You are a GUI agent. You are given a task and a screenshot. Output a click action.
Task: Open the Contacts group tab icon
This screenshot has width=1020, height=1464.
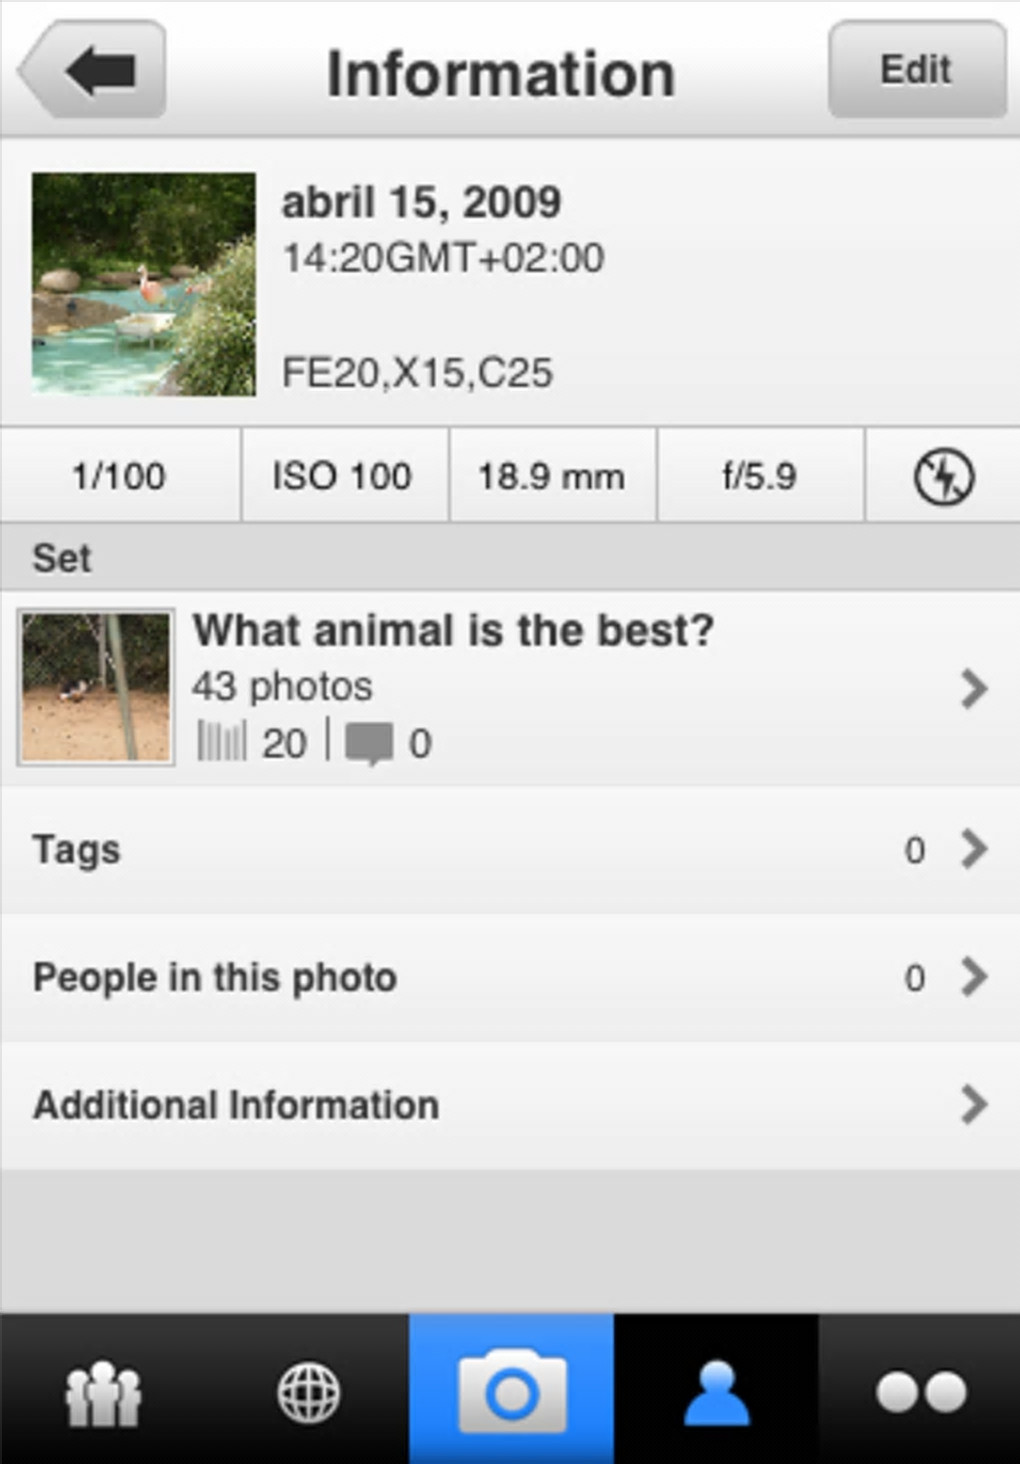pos(102,1392)
